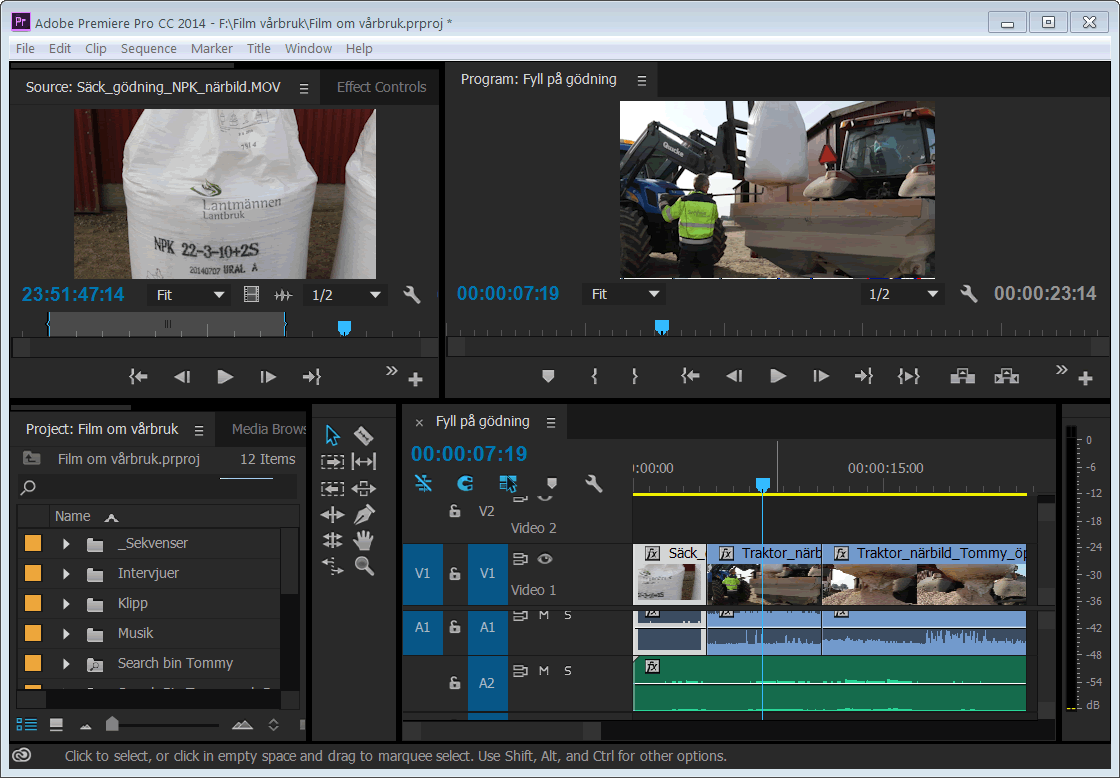Hide Video 1 track with eye icon
Screen dimensions: 1120x778
[545, 559]
